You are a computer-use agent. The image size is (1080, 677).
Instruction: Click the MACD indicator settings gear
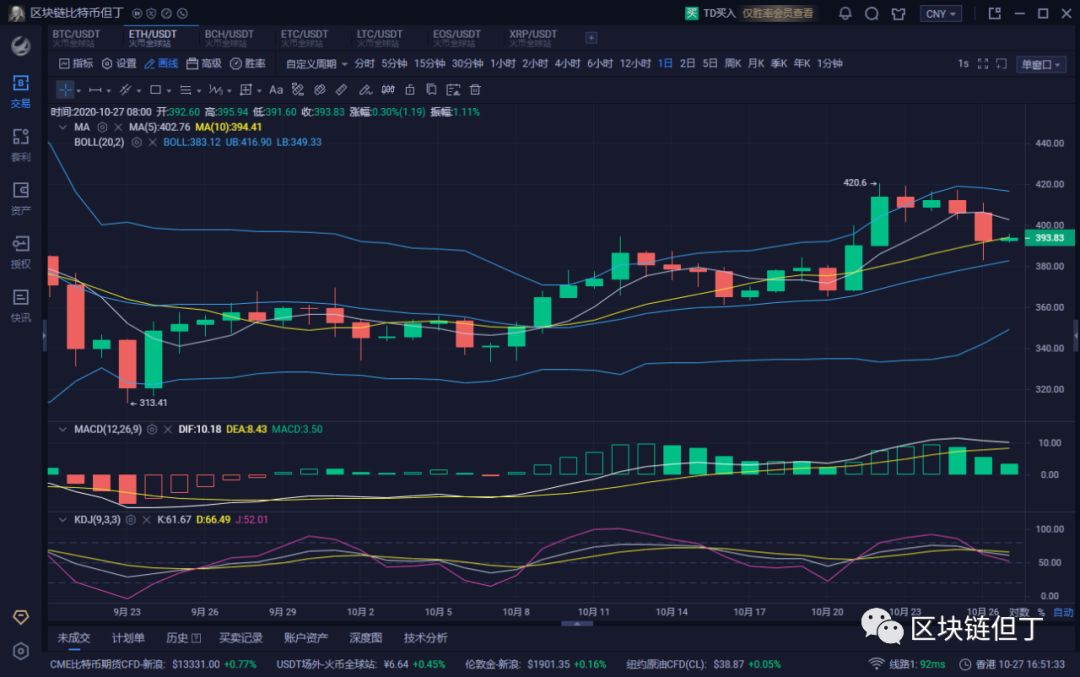[x=152, y=429]
